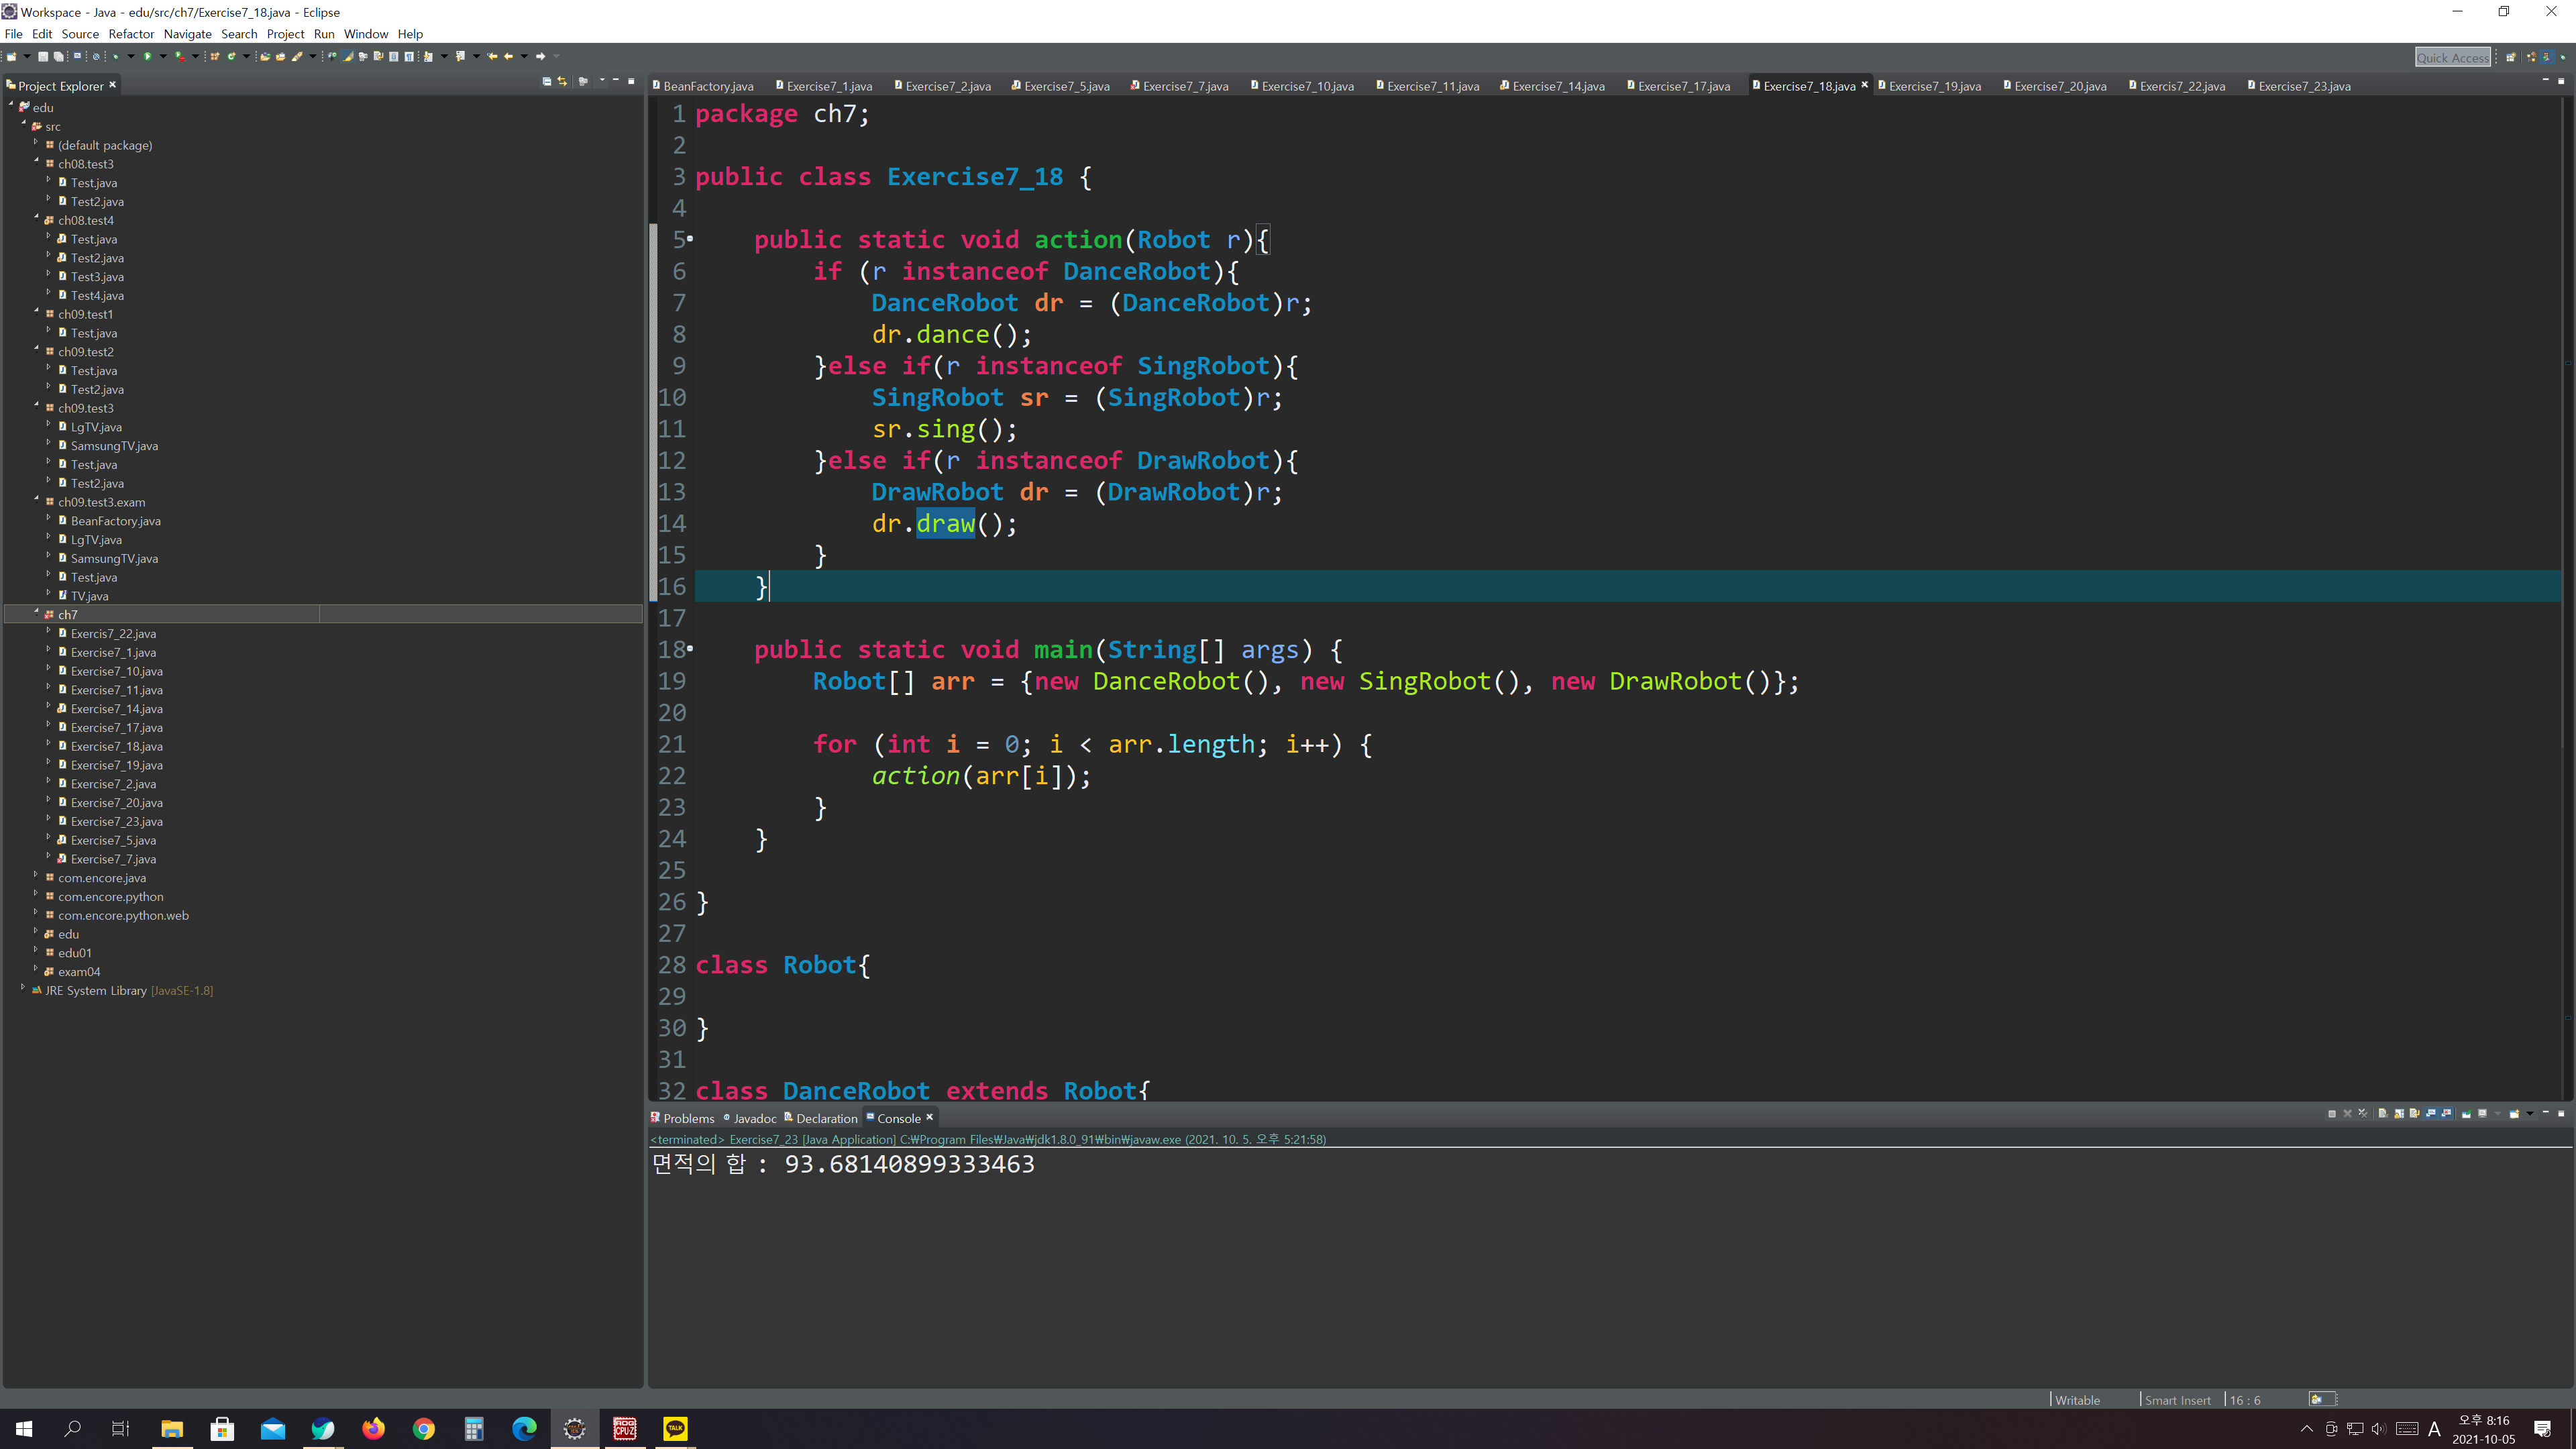Open Chrome from the Windows taskbar
Image resolution: width=2576 pixels, height=1449 pixels.
point(424,1429)
